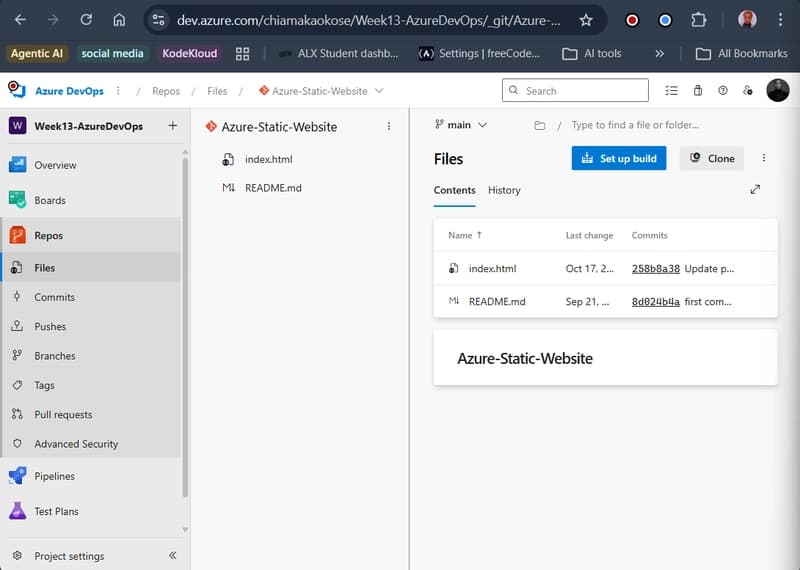Toggle full screen view with expand arrows

755,190
